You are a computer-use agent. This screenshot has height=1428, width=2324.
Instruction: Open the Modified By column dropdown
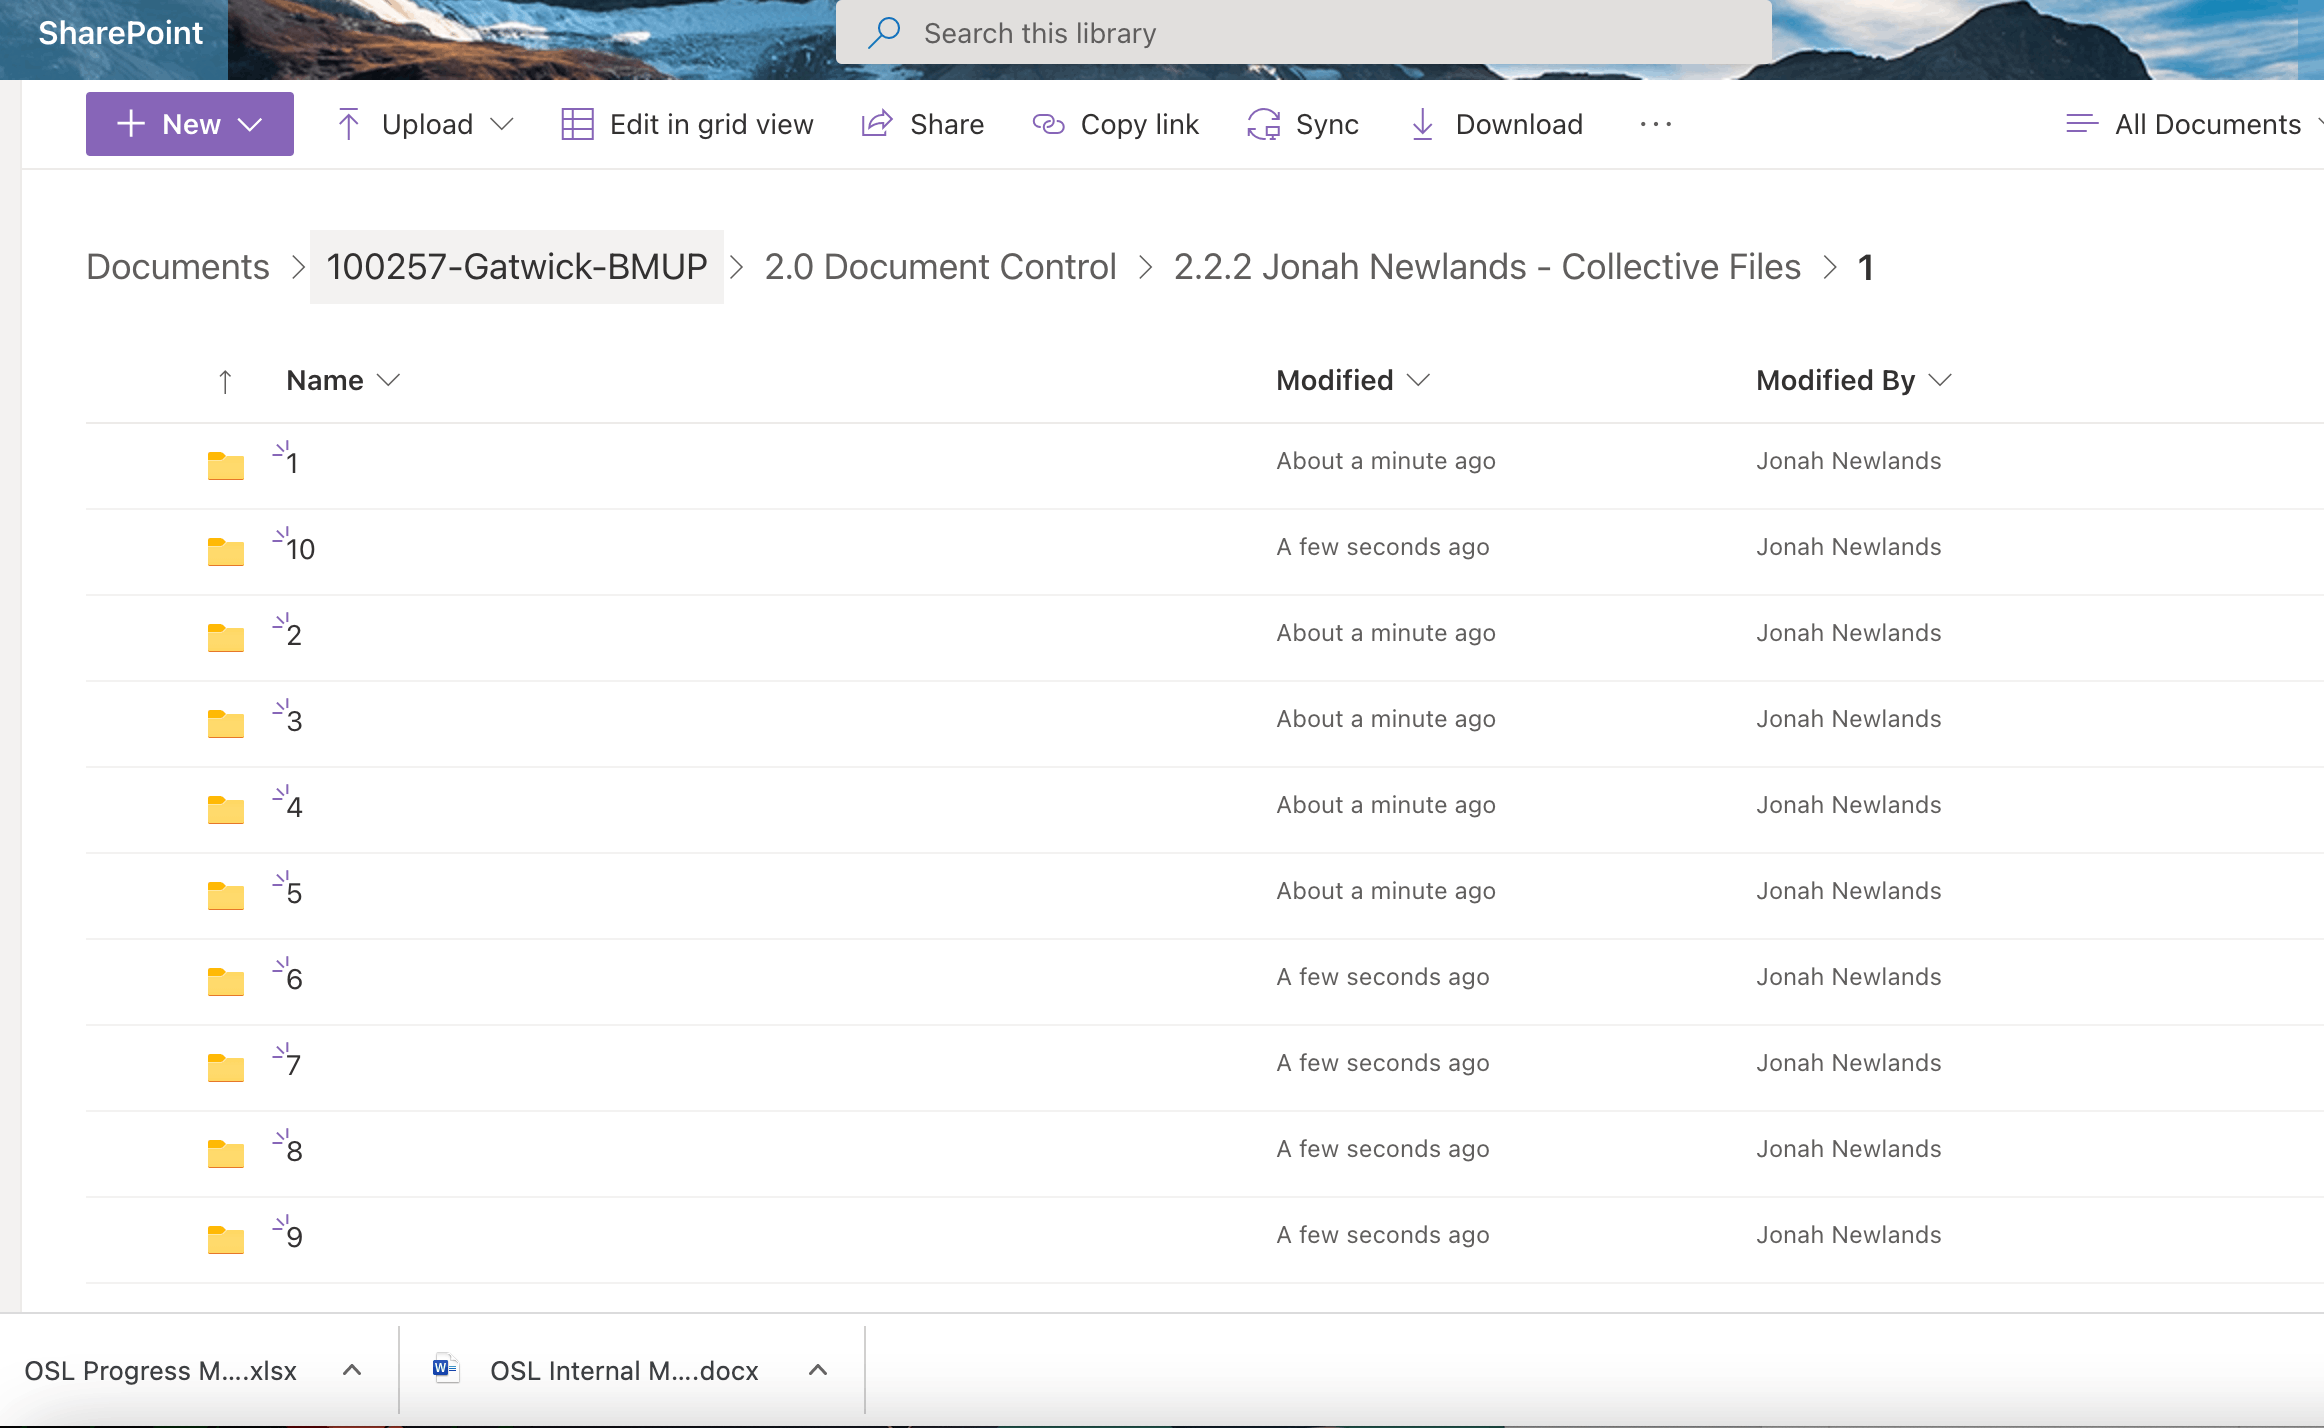tap(1940, 380)
